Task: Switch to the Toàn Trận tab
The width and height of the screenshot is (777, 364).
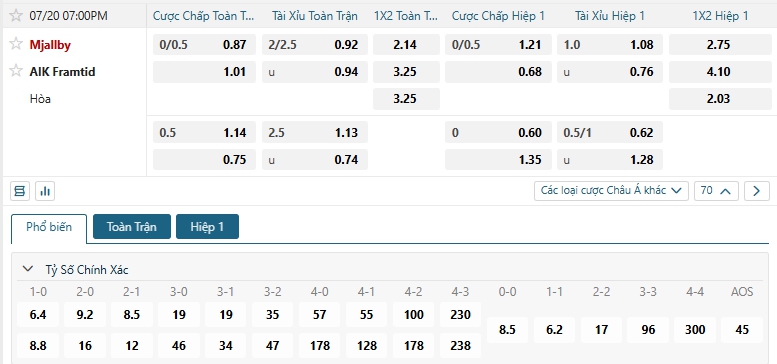Action: point(132,227)
